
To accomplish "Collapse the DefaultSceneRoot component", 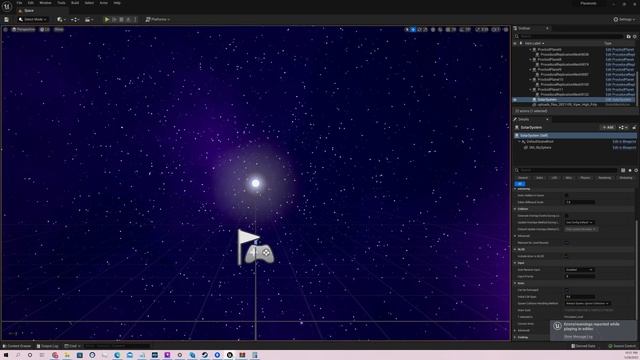I will click(x=520, y=142).
